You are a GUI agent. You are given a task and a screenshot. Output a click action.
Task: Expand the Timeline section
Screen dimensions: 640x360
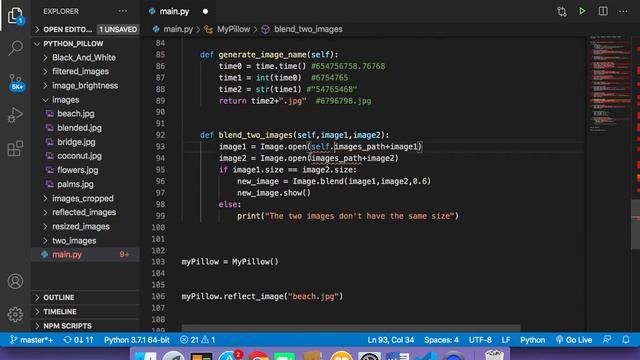(x=86, y=312)
